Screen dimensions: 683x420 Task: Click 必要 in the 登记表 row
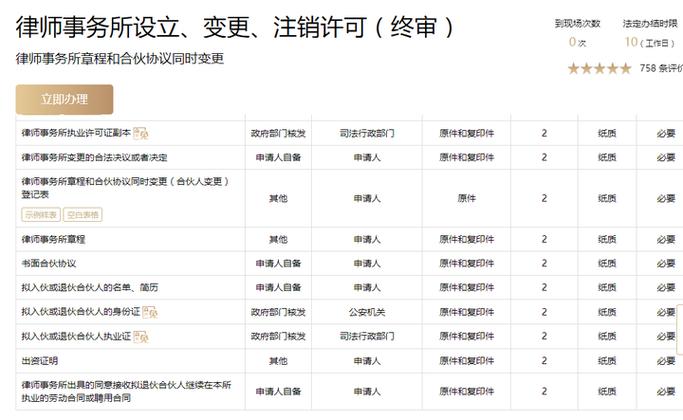(666, 198)
